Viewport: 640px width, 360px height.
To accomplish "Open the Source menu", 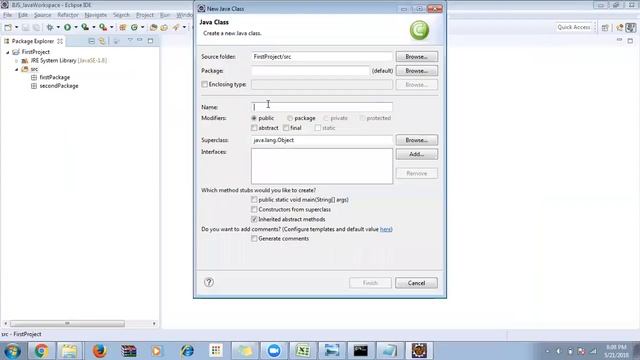I will [x=42, y=15].
